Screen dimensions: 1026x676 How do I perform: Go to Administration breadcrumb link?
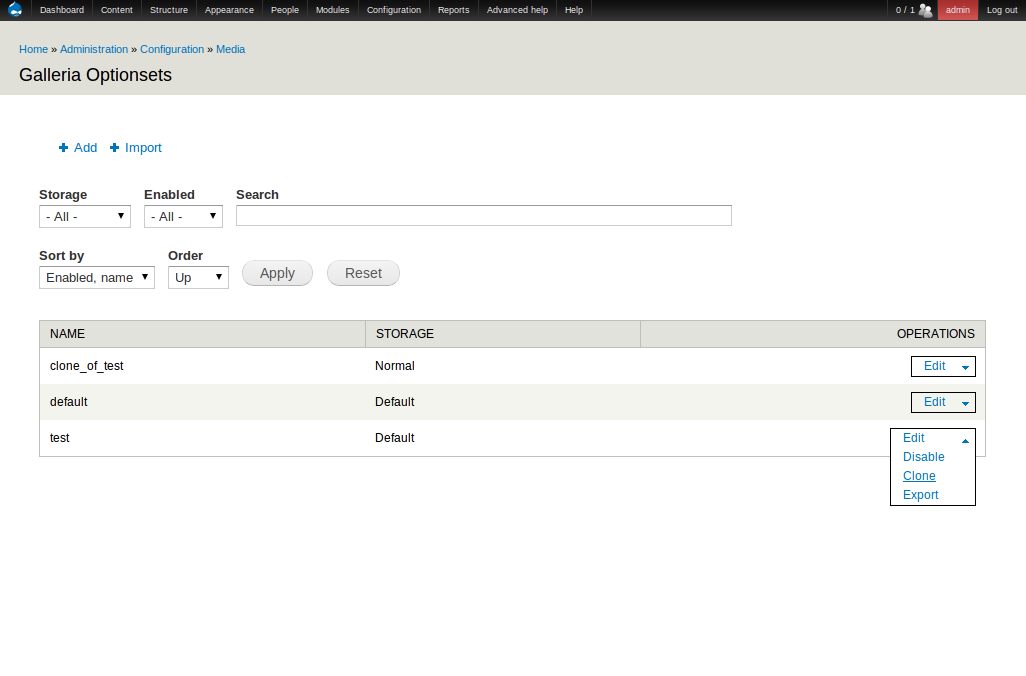[94, 49]
